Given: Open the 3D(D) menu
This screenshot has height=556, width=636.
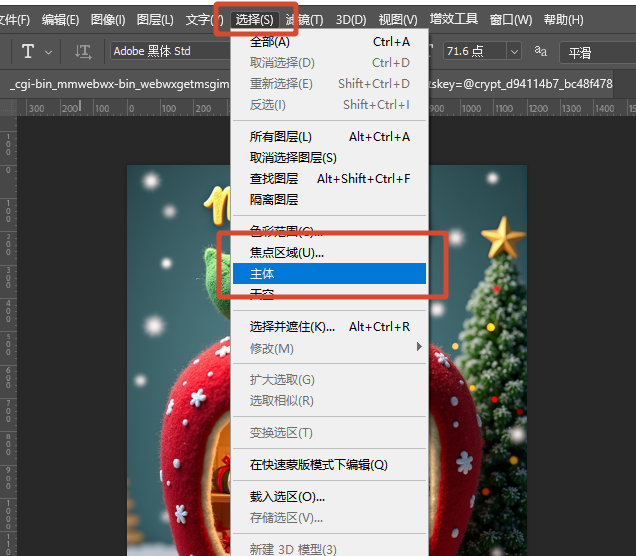Looking at the screenshot, I should pyautogui.click(x=351, y=19).
